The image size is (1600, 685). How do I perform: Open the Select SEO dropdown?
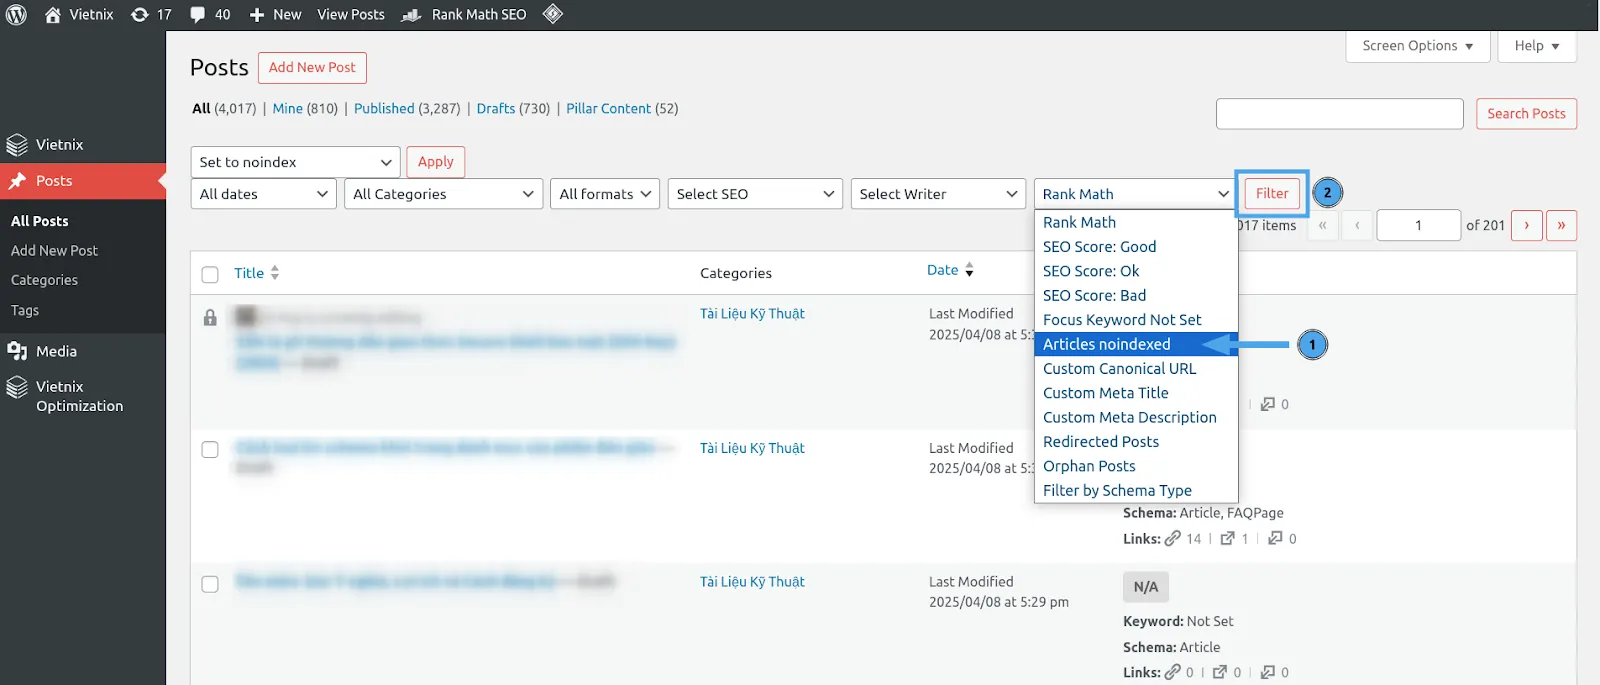coord(755,194)
